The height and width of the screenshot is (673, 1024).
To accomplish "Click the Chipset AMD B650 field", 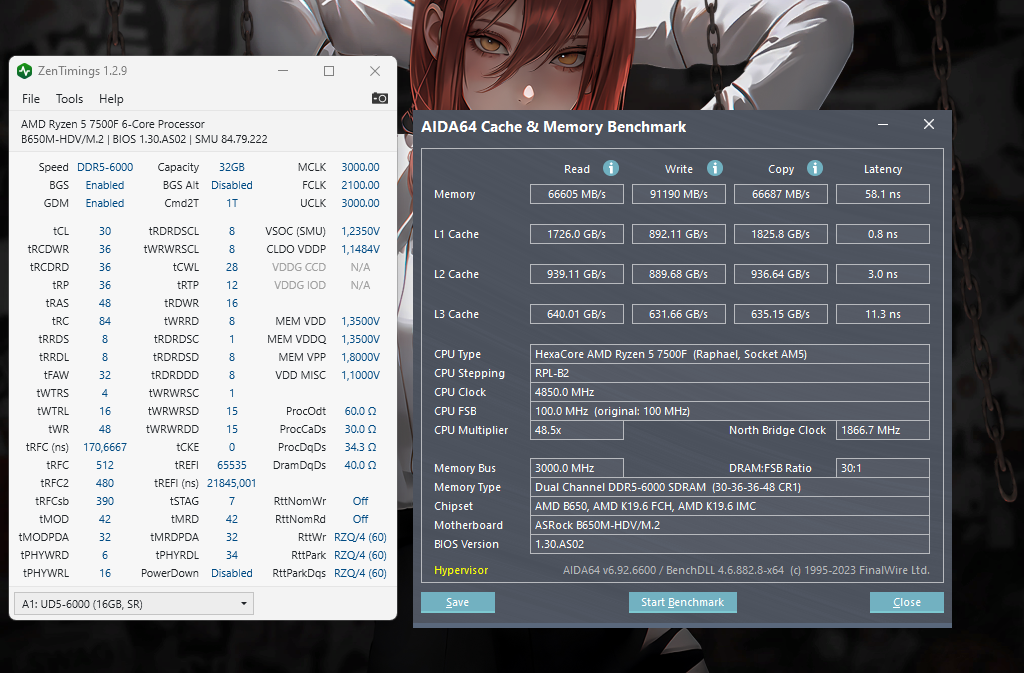I will (729, 506).
